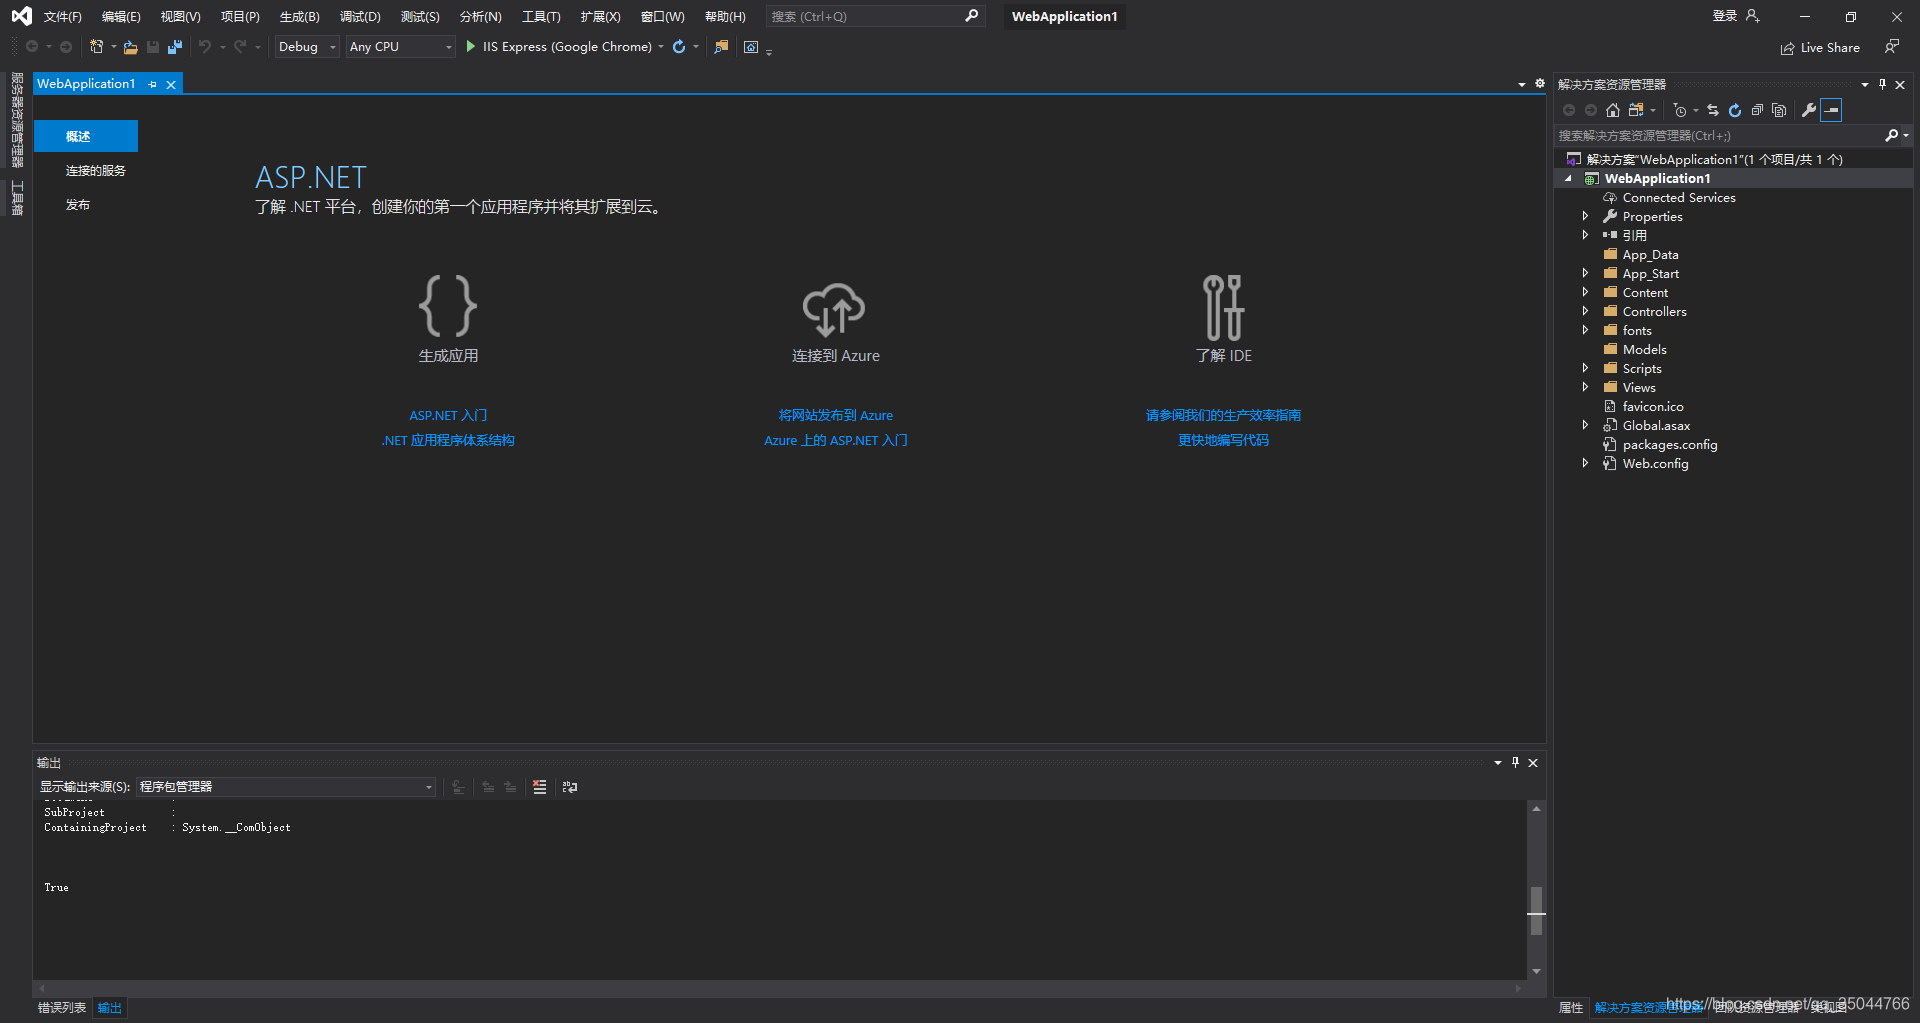The height and width of the screenshot is (1023, 1920).
Task: Clear all output with the red-X icon
Action: [x=539, y=787]
